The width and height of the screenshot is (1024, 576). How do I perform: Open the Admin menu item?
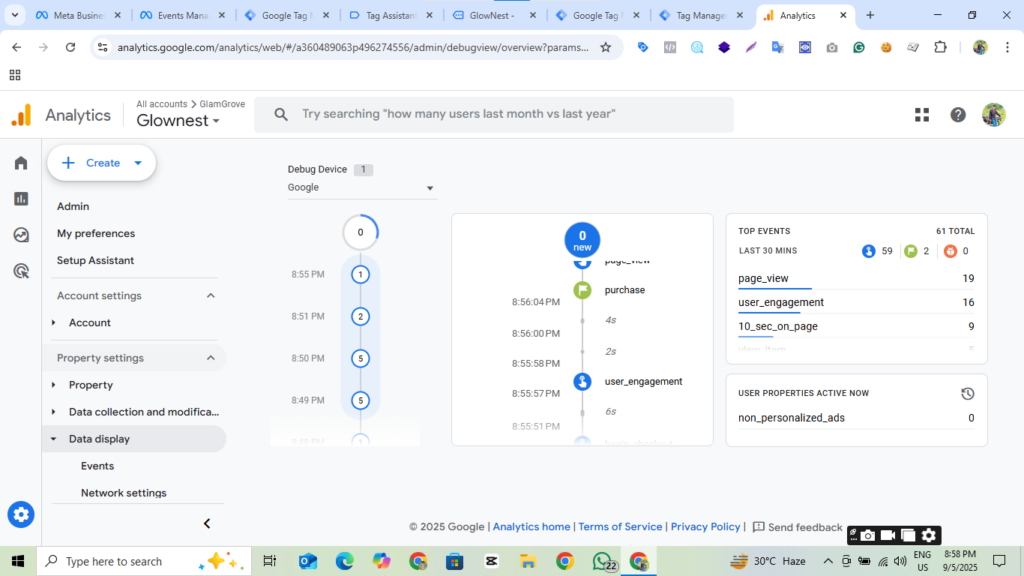73,206
